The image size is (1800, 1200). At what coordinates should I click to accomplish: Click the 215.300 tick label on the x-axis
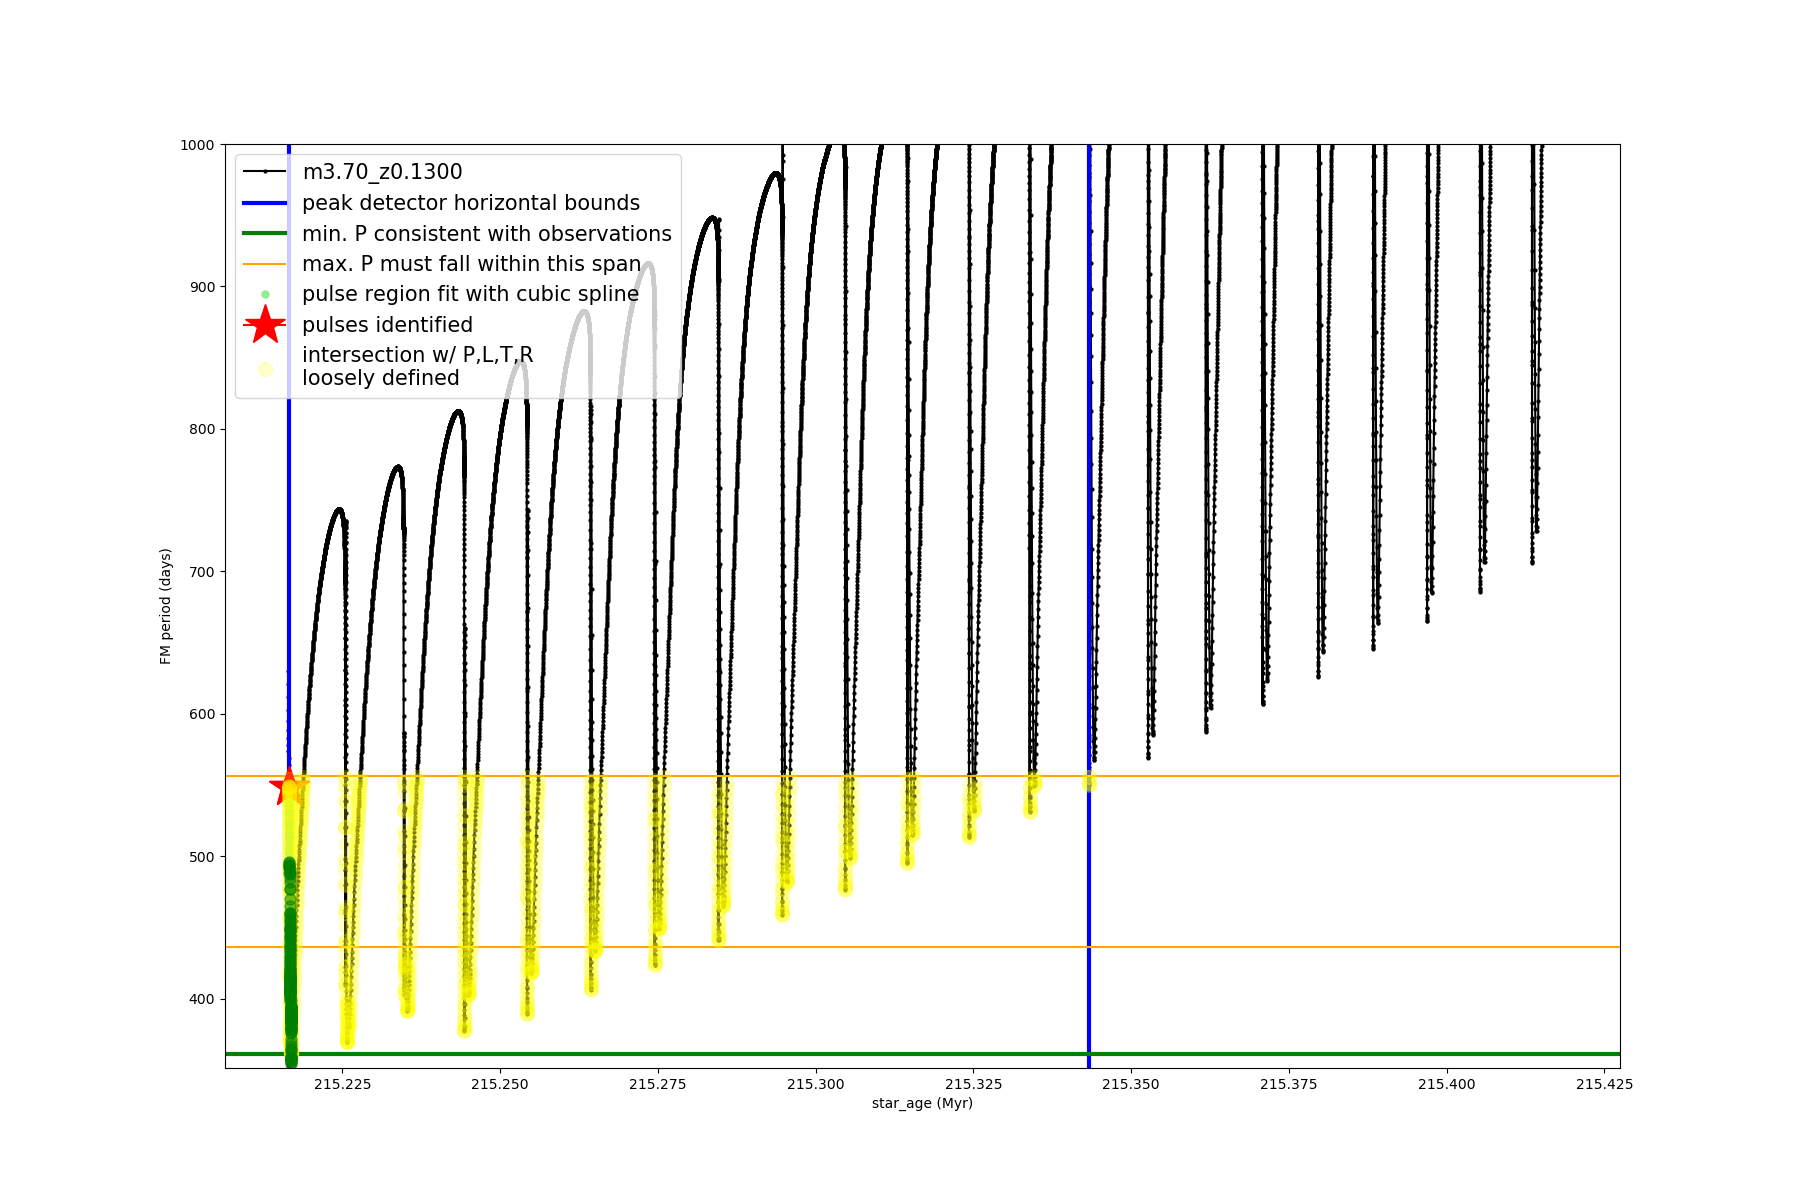815,1084
